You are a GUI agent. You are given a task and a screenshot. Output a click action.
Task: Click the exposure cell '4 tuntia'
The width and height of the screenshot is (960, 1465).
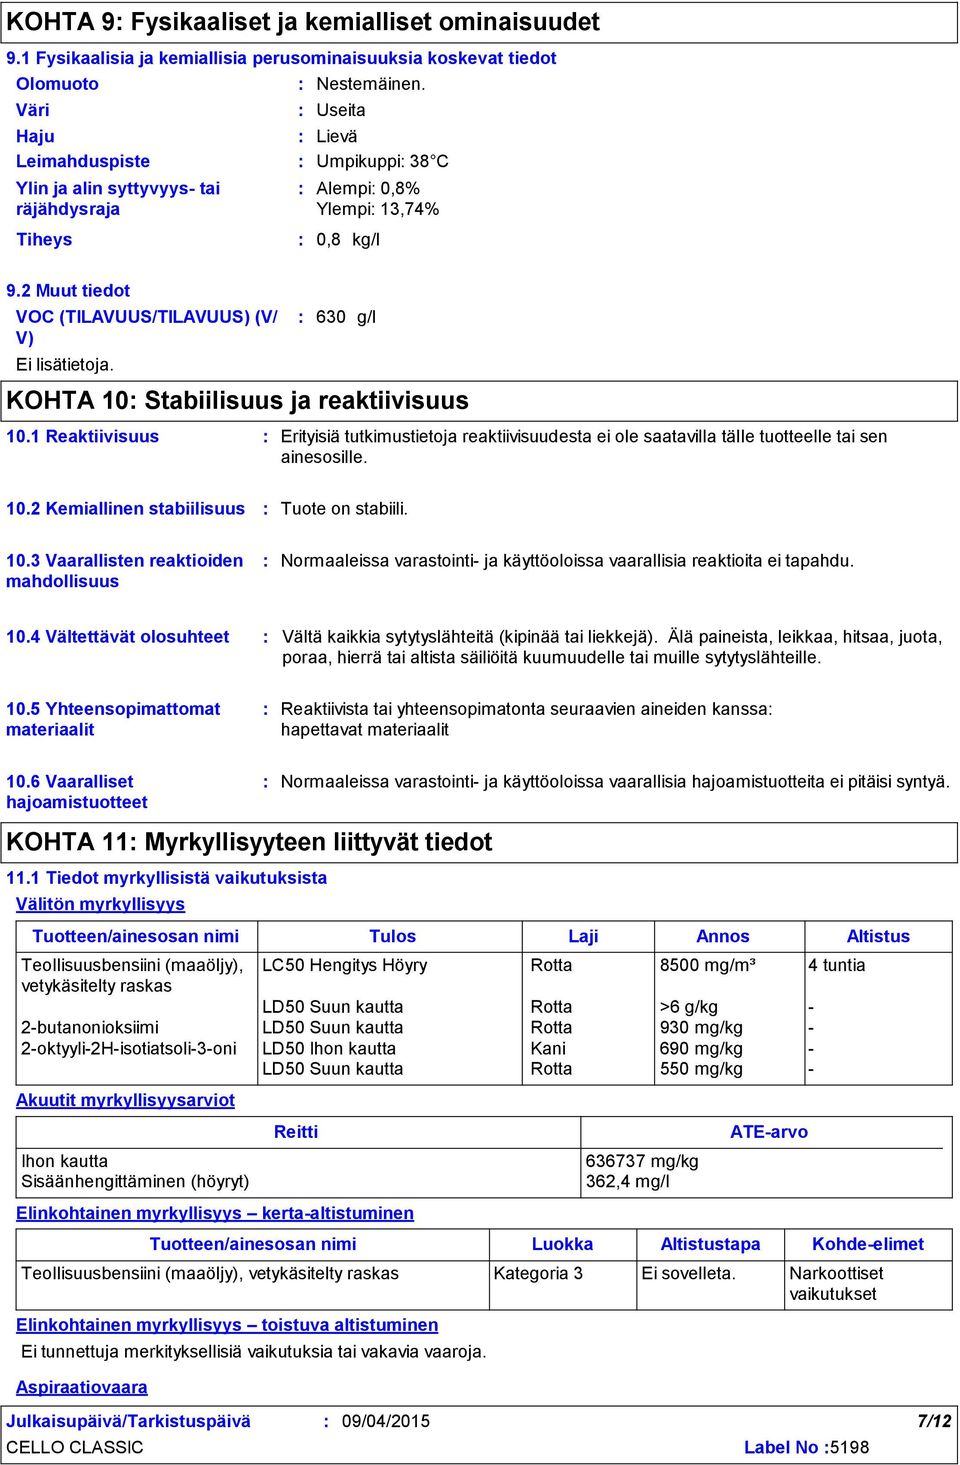pos(837,965)
